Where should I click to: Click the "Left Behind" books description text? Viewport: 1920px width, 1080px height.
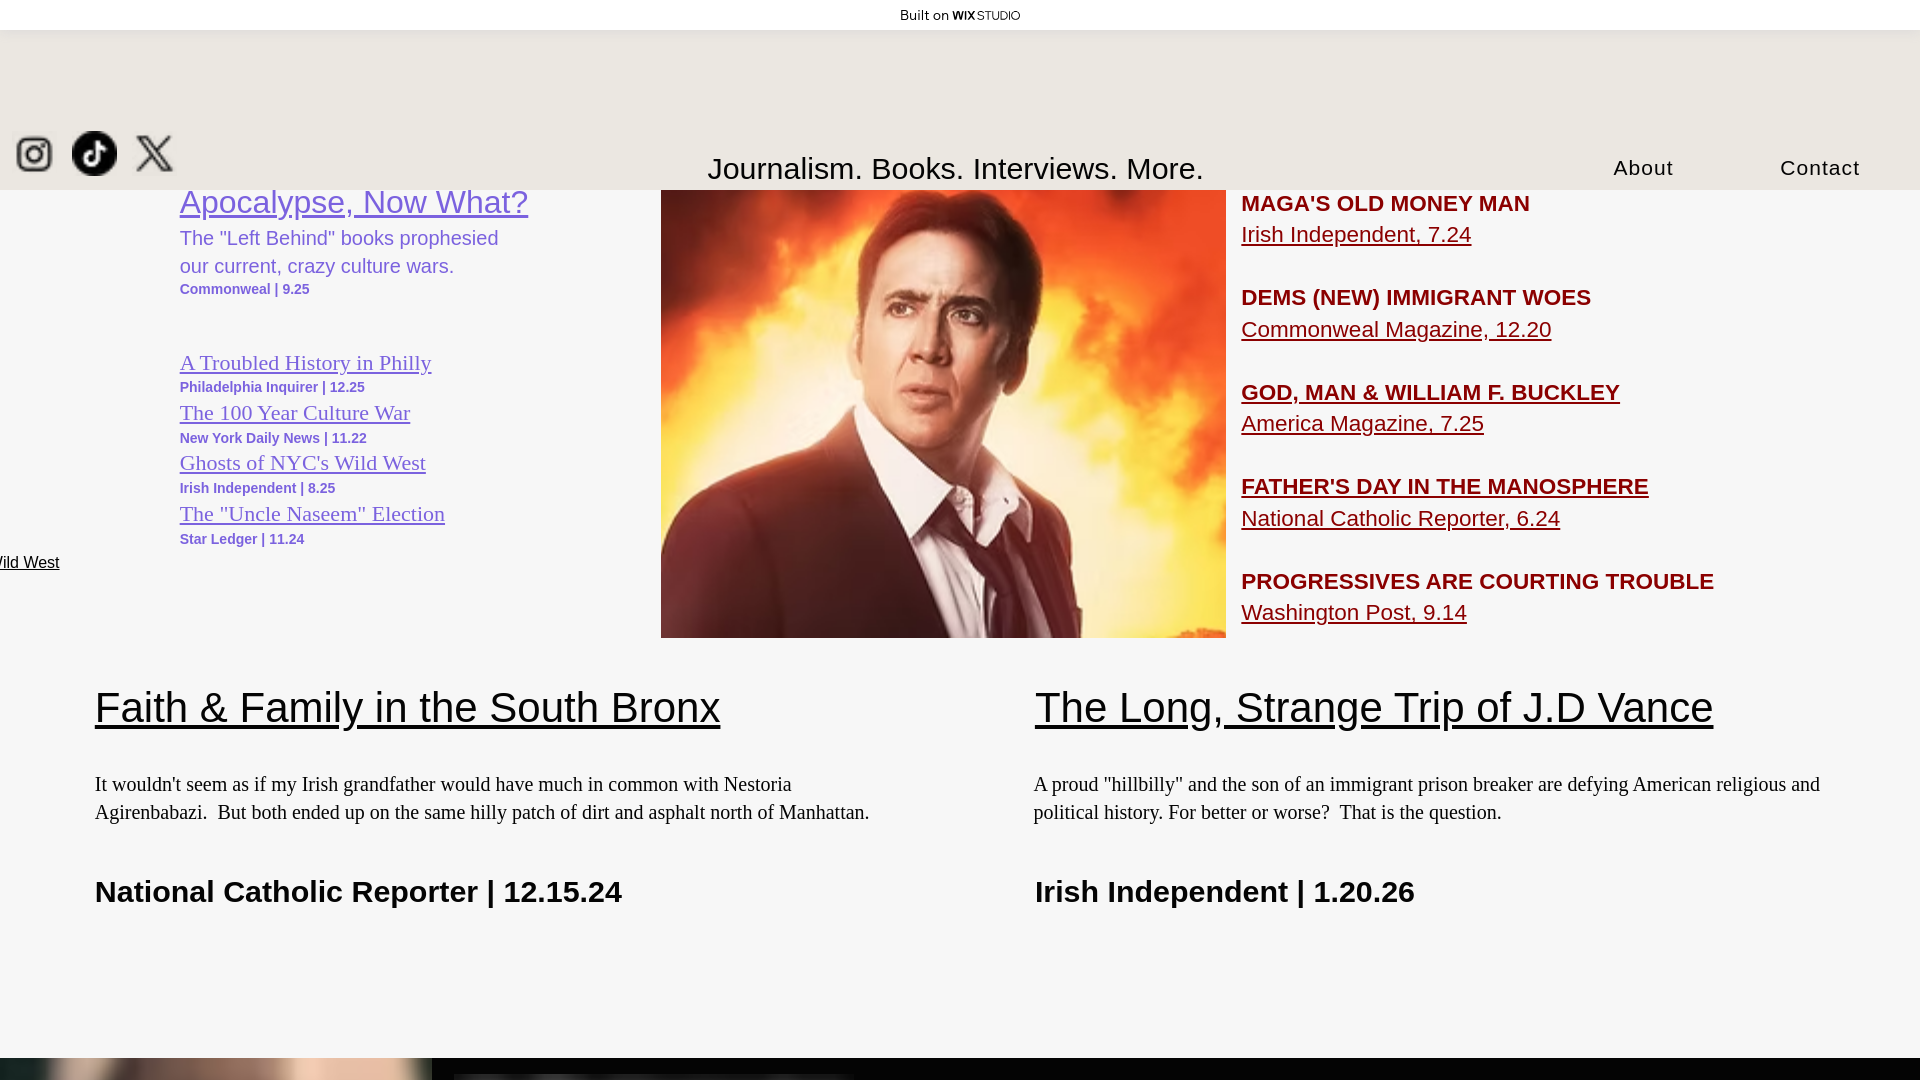coord(339,253)
